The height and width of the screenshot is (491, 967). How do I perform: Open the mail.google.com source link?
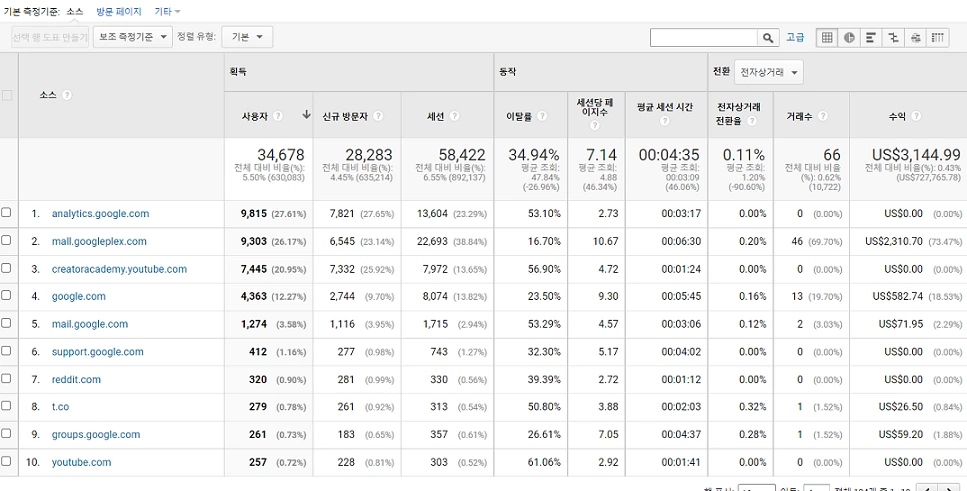tap(90, 324)
